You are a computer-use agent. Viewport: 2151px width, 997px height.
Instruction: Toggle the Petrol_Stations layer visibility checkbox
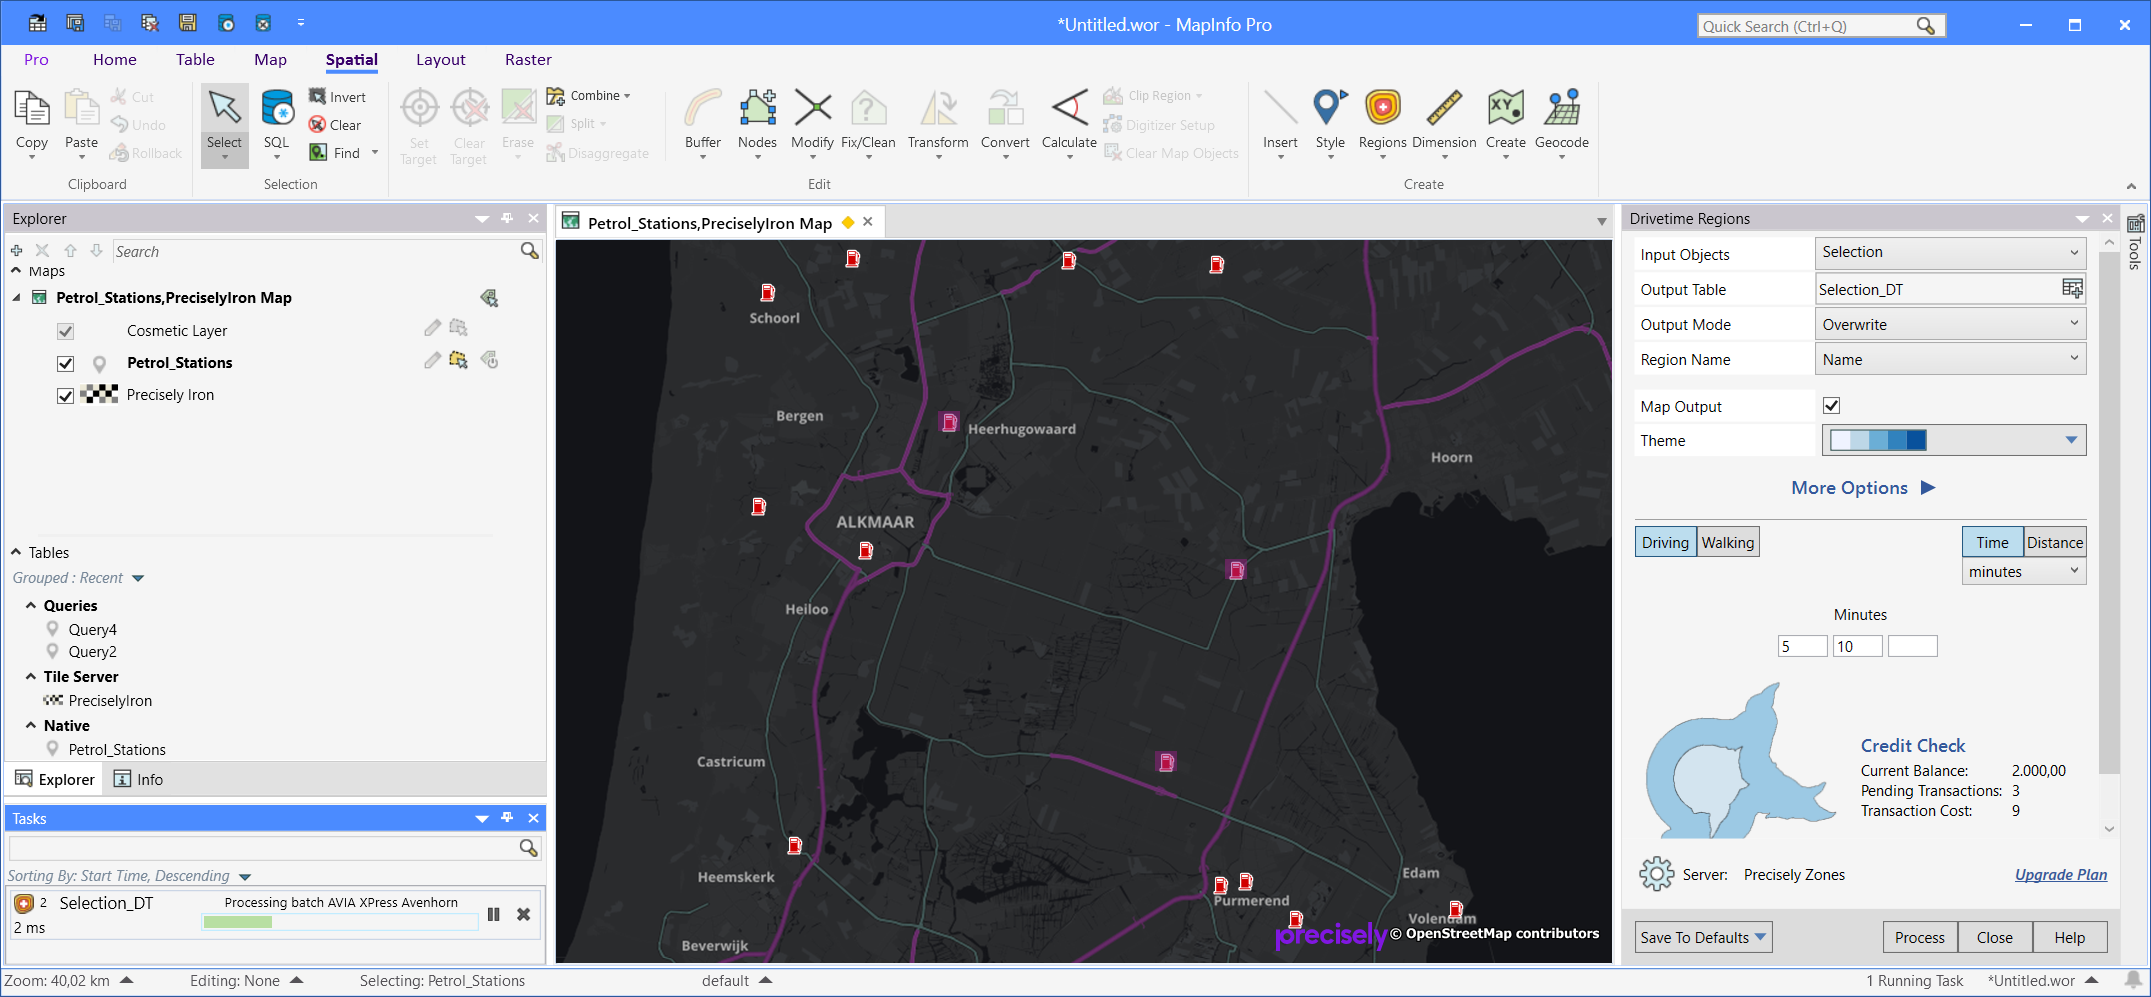66,363
